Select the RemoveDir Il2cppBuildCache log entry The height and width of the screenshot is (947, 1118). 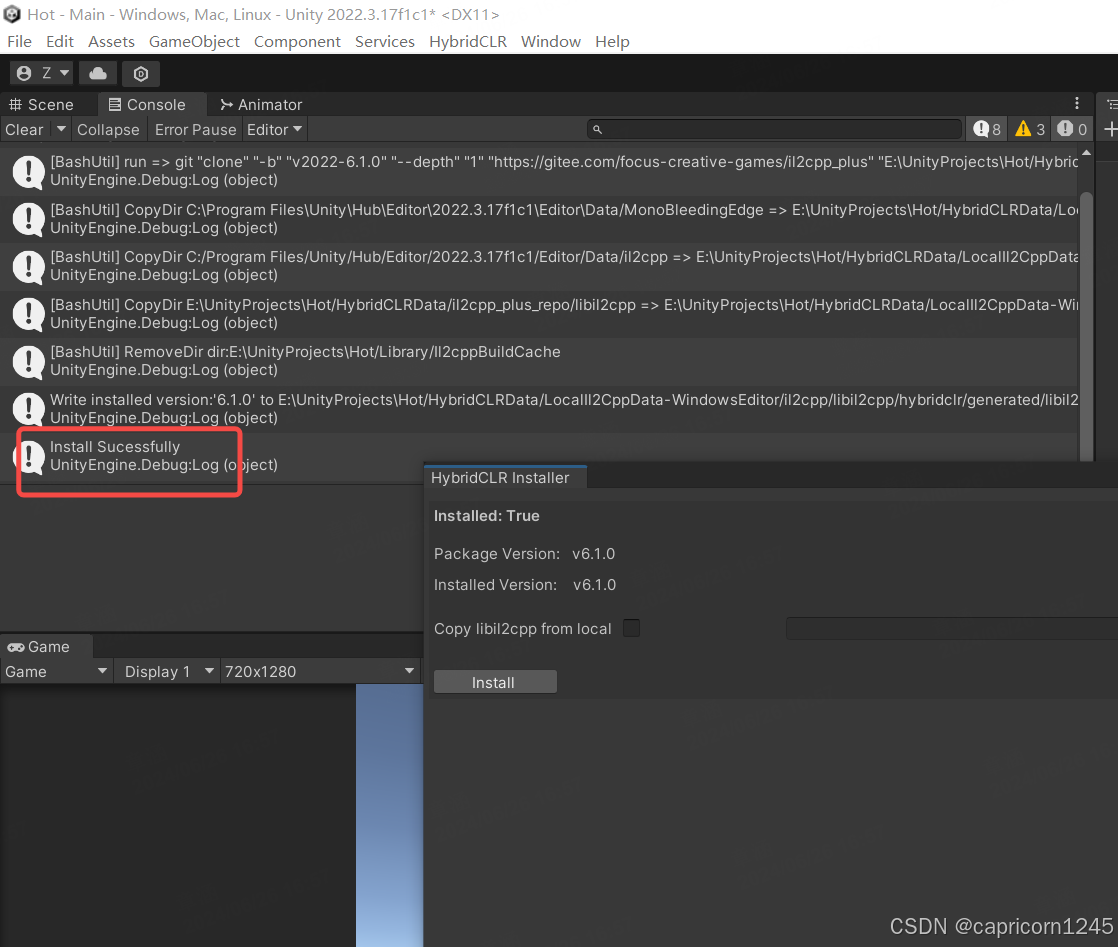539,361
